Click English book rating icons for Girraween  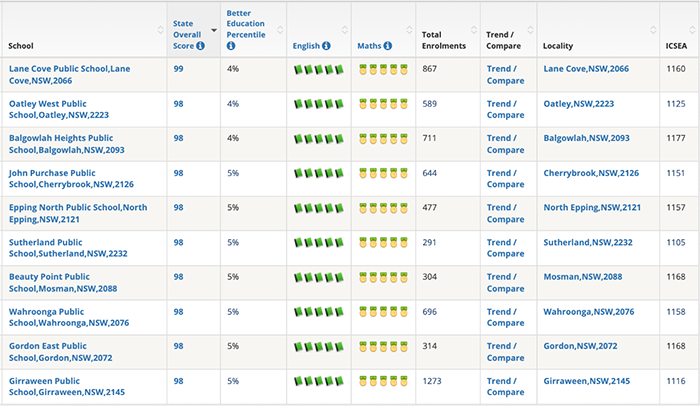point(318,381)
